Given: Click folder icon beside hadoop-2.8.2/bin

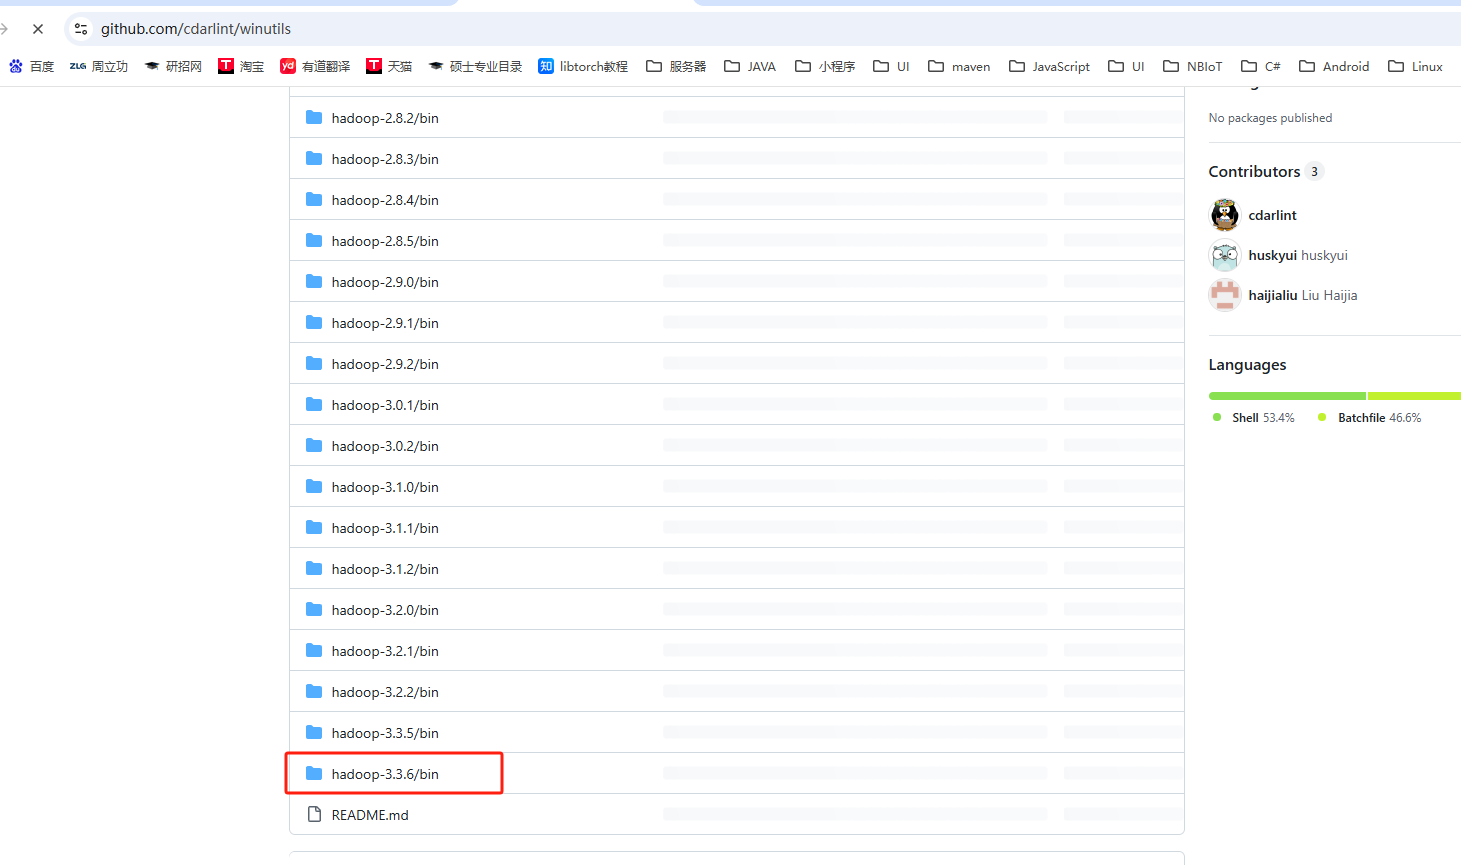Looking at the screenshot, I should (314, 117).
